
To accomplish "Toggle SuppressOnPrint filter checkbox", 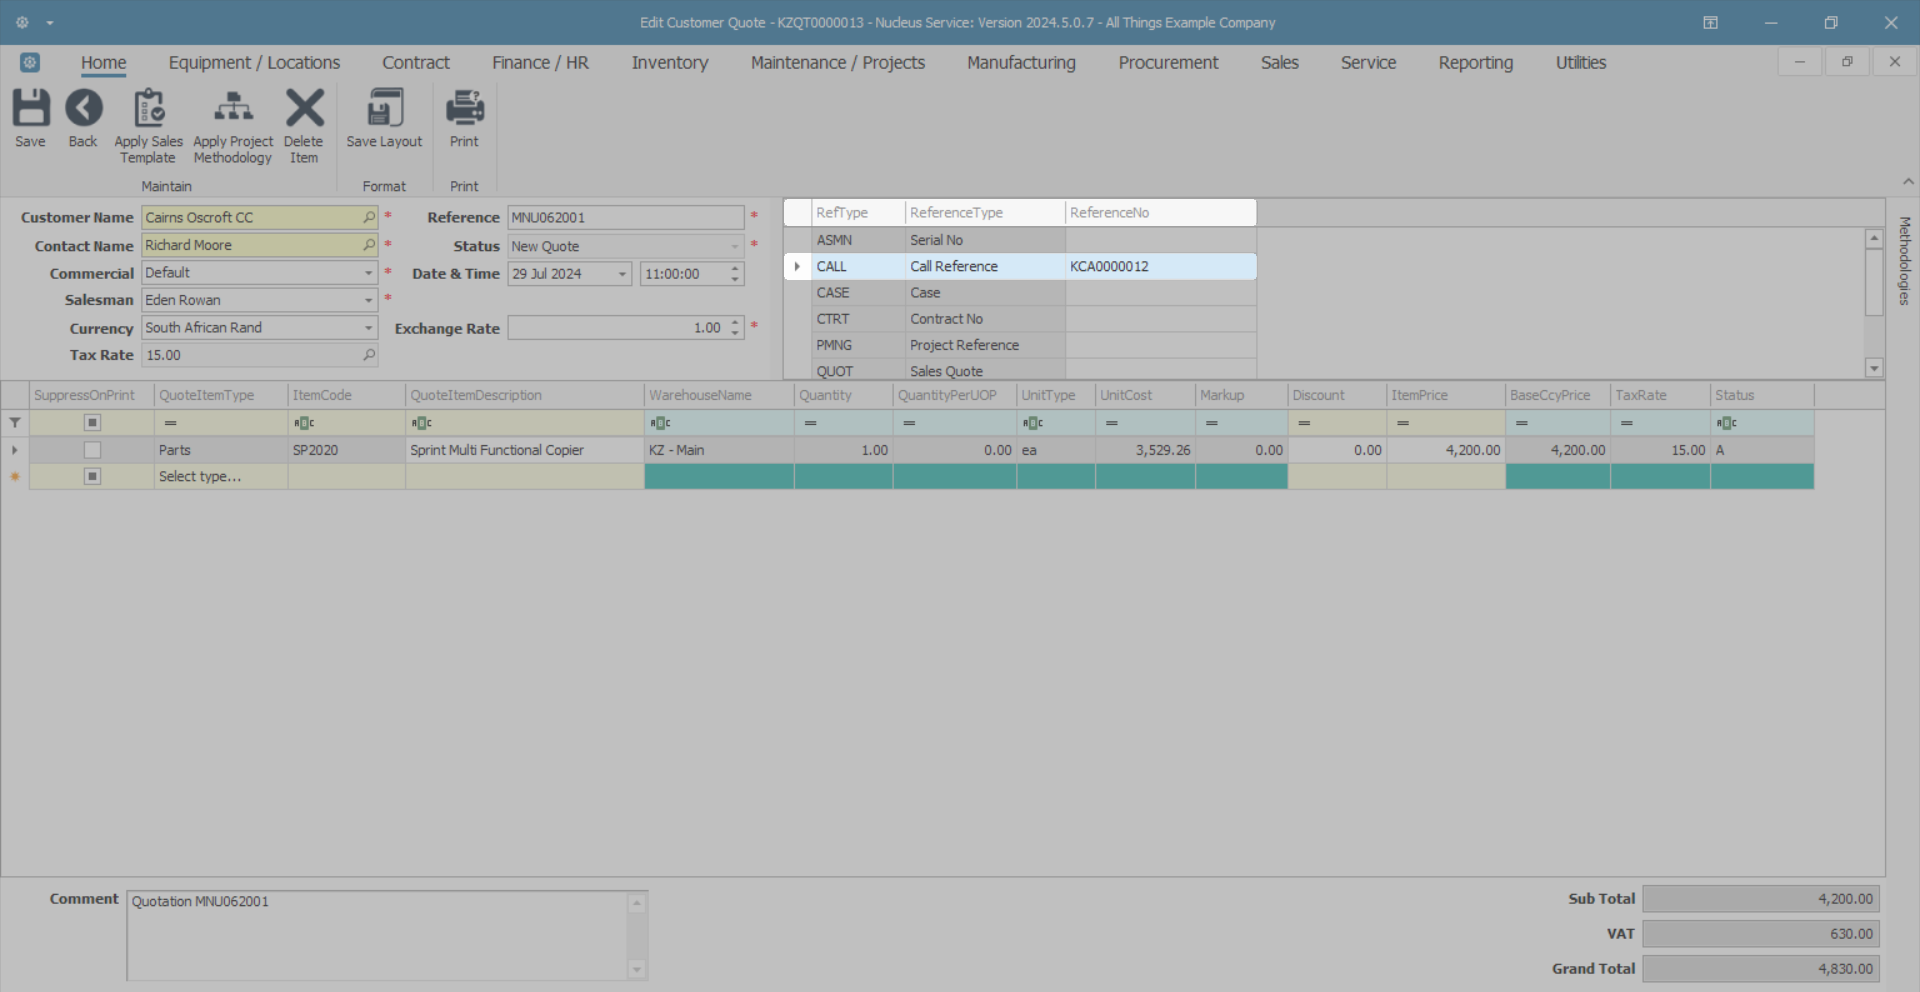I will (x=92, y=423).
